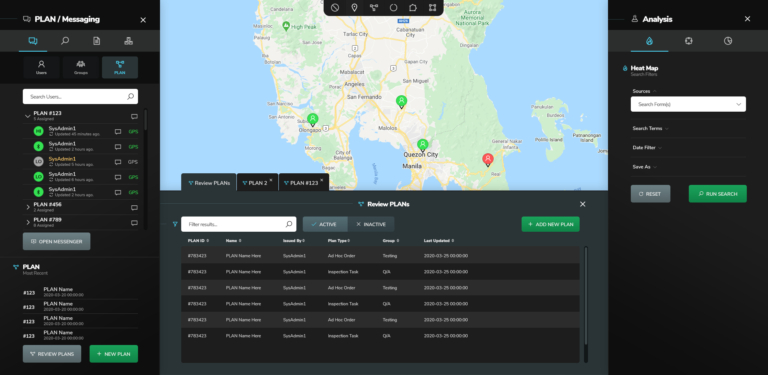Screen dimensions: 768x375
Task: Collapse the PLAN #123 group
Action: [x=27, y=116]
